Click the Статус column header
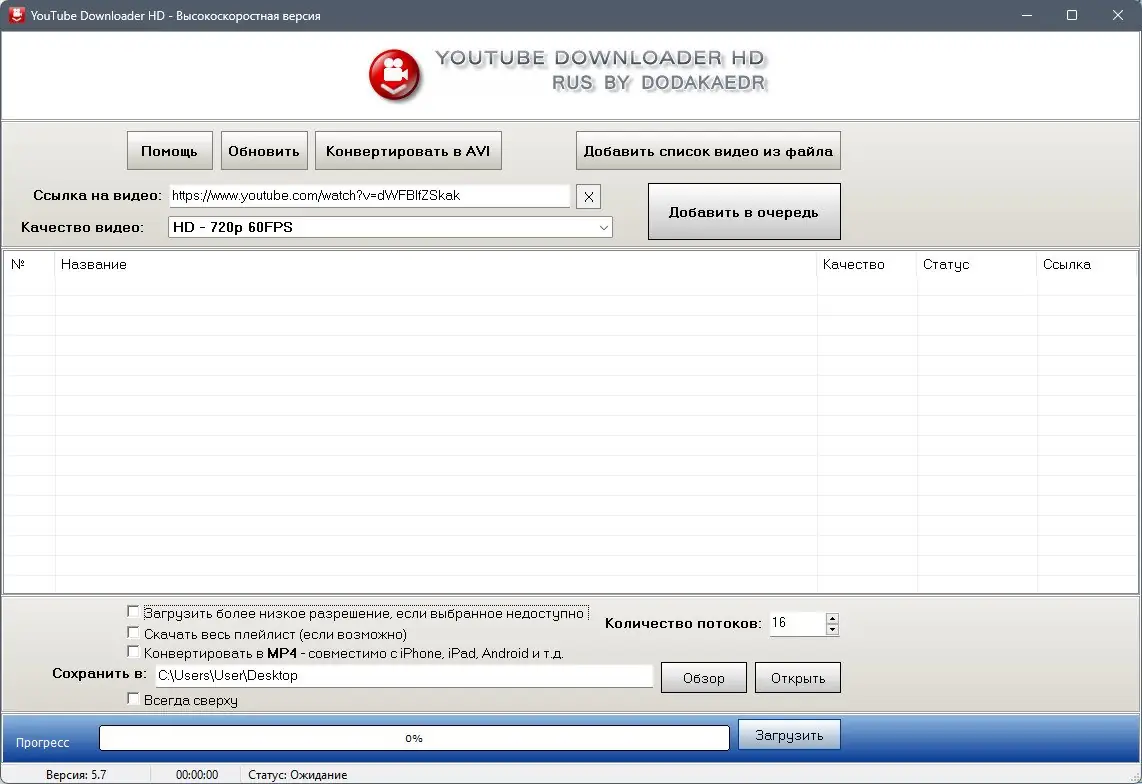1142x784 pixels. tap(977, 264)
